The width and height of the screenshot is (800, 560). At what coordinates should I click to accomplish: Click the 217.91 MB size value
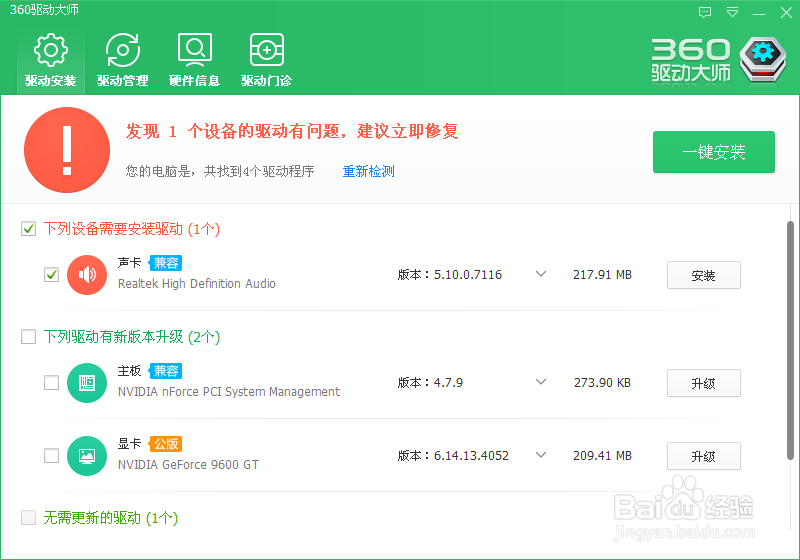(602, 275)
